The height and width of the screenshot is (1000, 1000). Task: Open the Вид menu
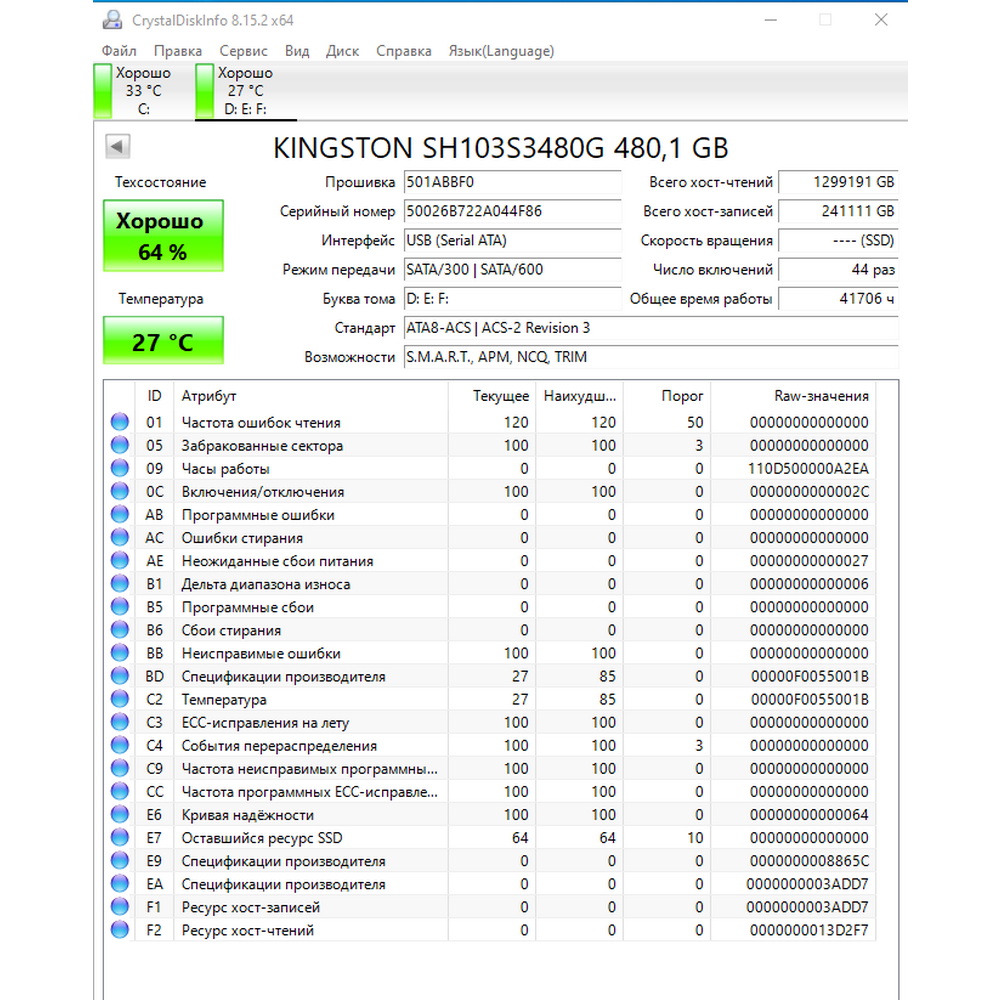(x=297, y=50)
